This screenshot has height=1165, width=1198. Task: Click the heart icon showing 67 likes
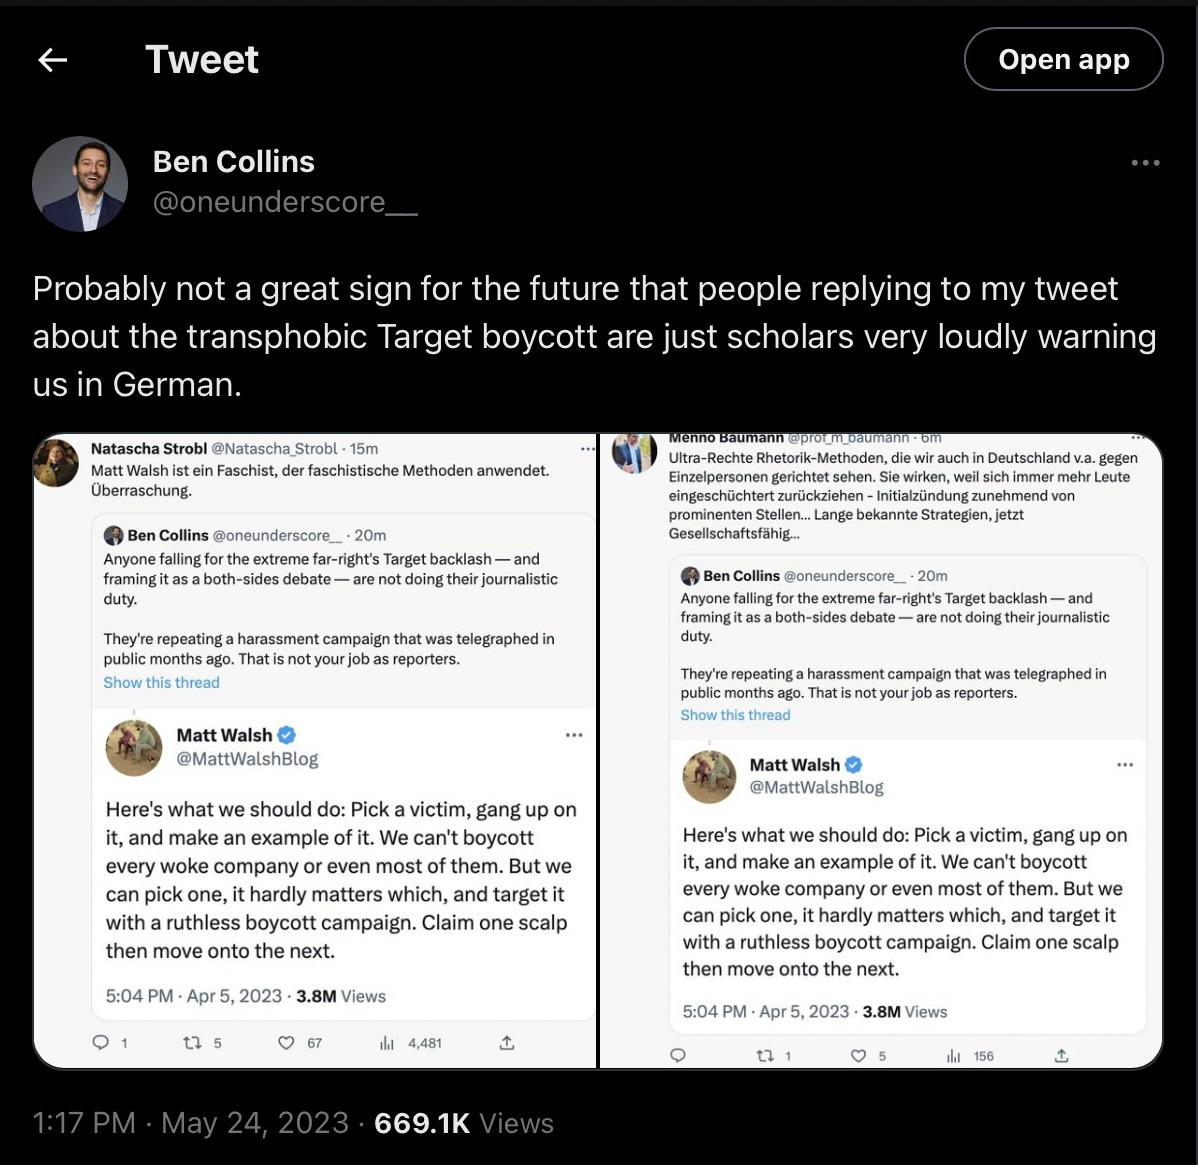(x=287, y=1043)
